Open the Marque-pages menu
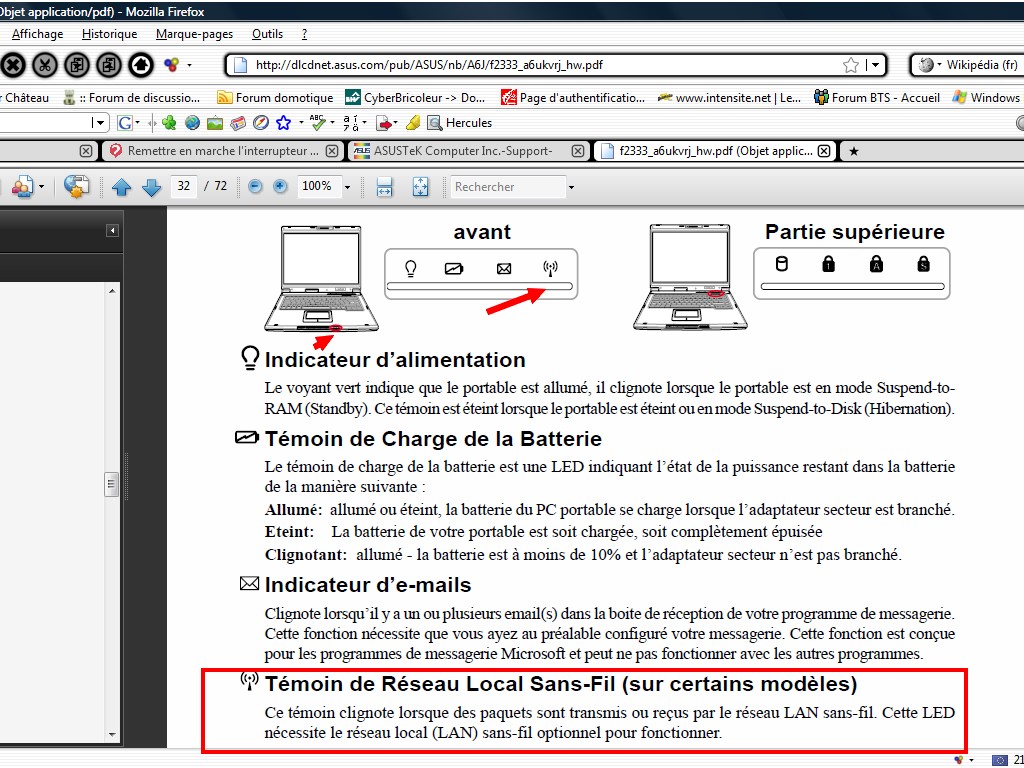 click(194, 34)
